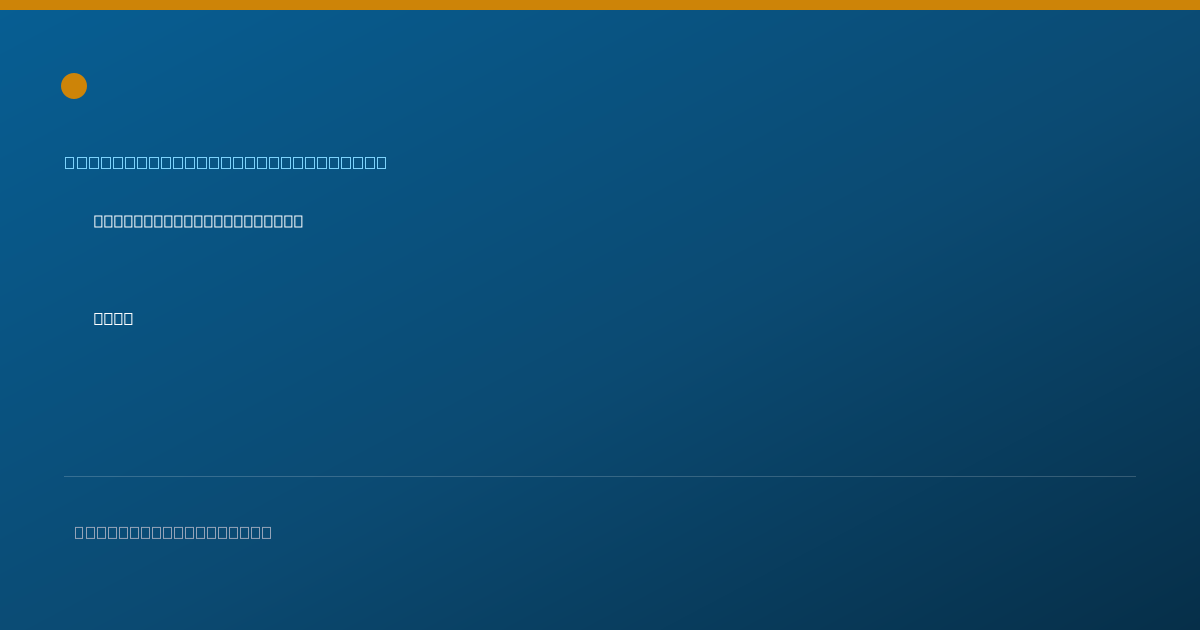Click the middle of the gray footer text
Viewport: 1200px width, 630px height.
tap(173, 532)
